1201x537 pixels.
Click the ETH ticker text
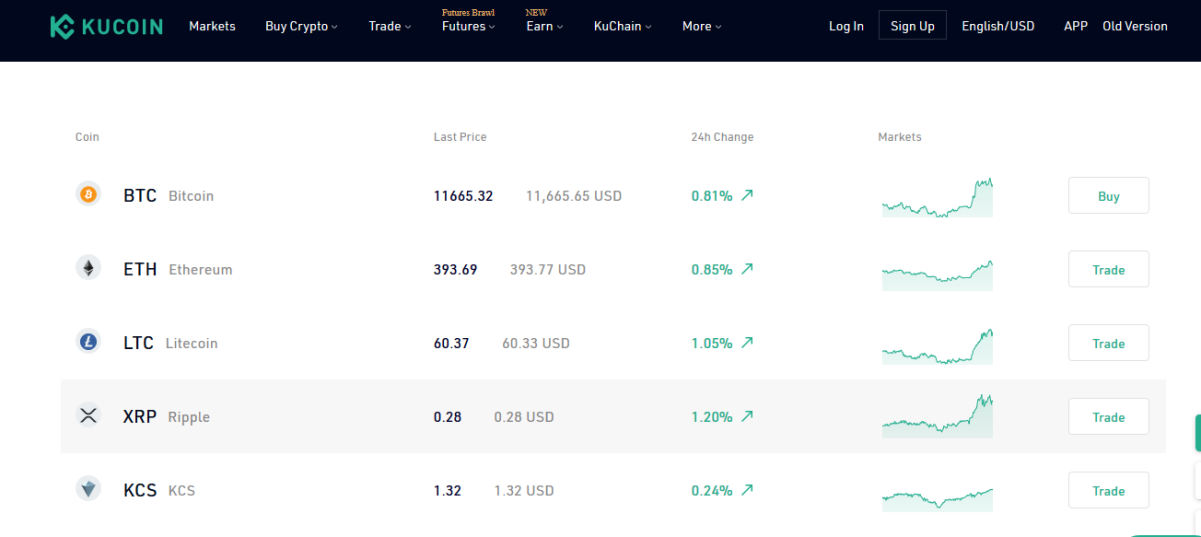pyautogui.click(x=140, y=269)
